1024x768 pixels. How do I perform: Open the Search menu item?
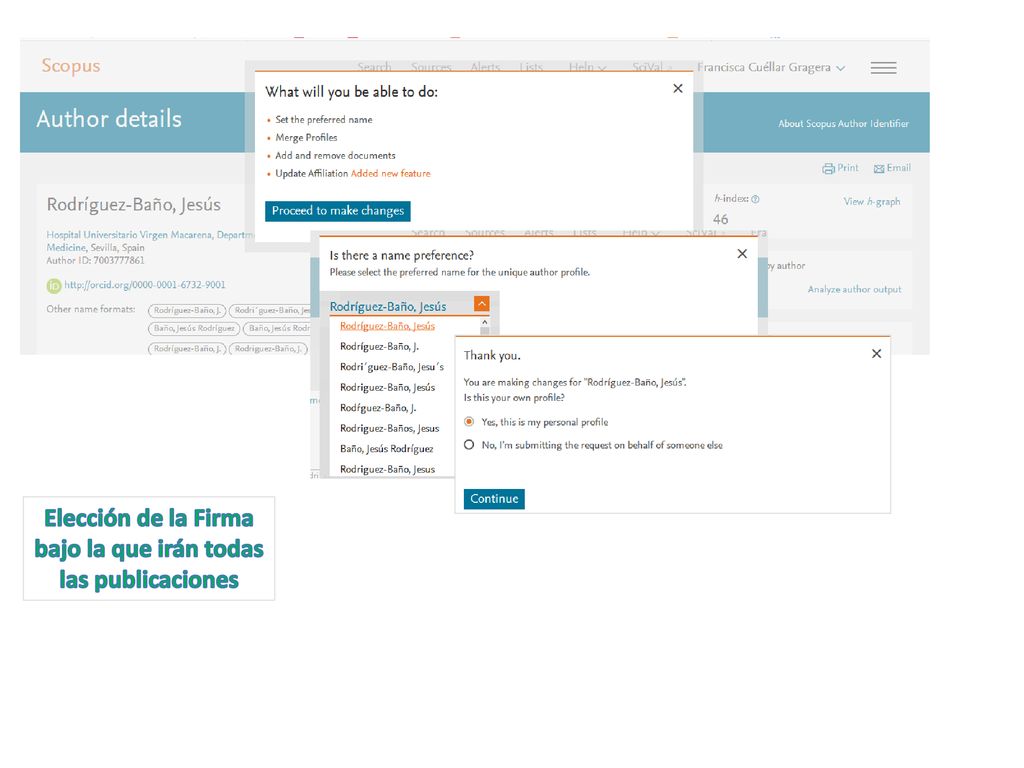[374, 67]
